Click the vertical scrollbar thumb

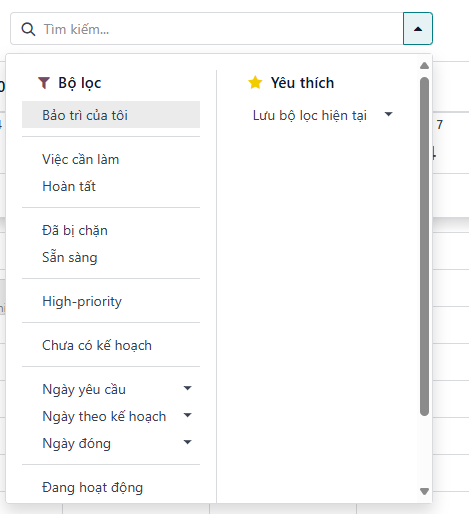424,246
